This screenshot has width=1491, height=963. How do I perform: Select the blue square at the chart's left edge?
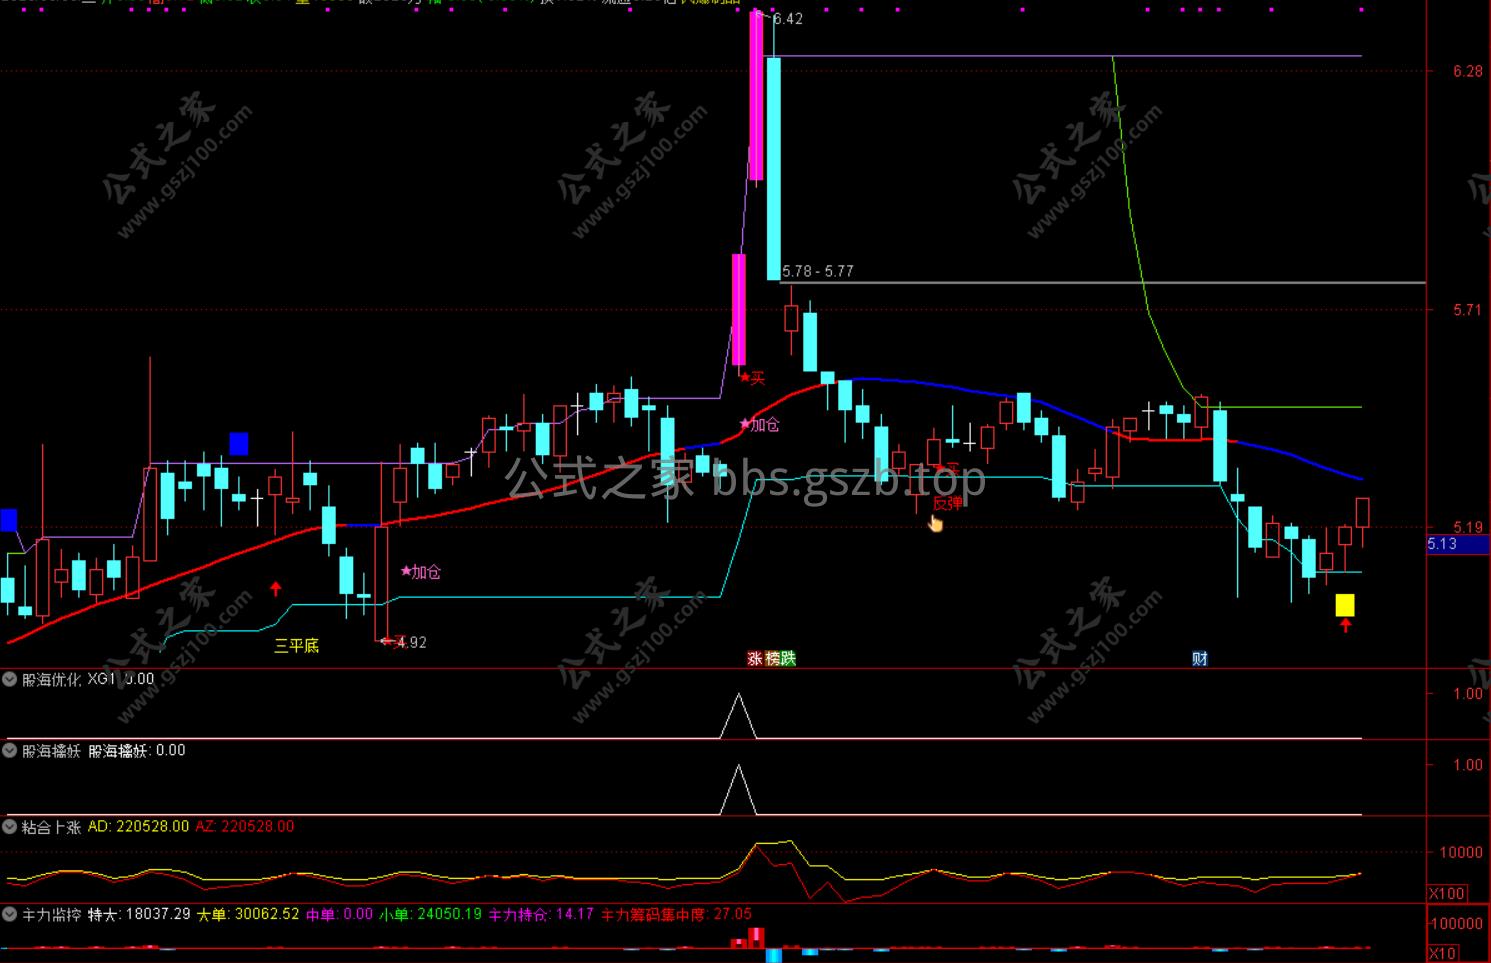point(8,520)
